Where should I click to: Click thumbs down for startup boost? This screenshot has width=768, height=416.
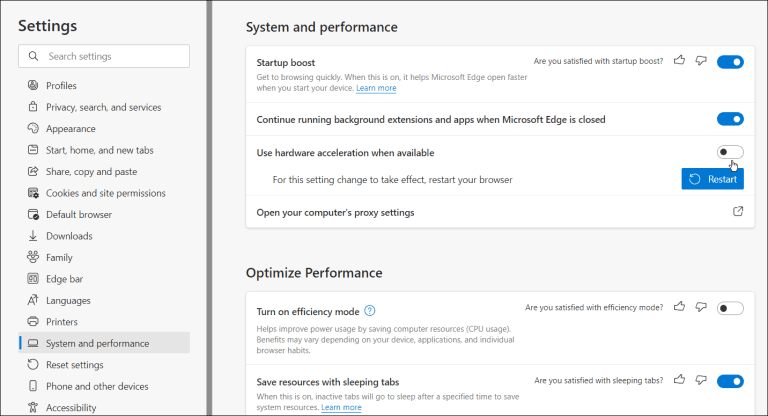click(x=701, y=61)
